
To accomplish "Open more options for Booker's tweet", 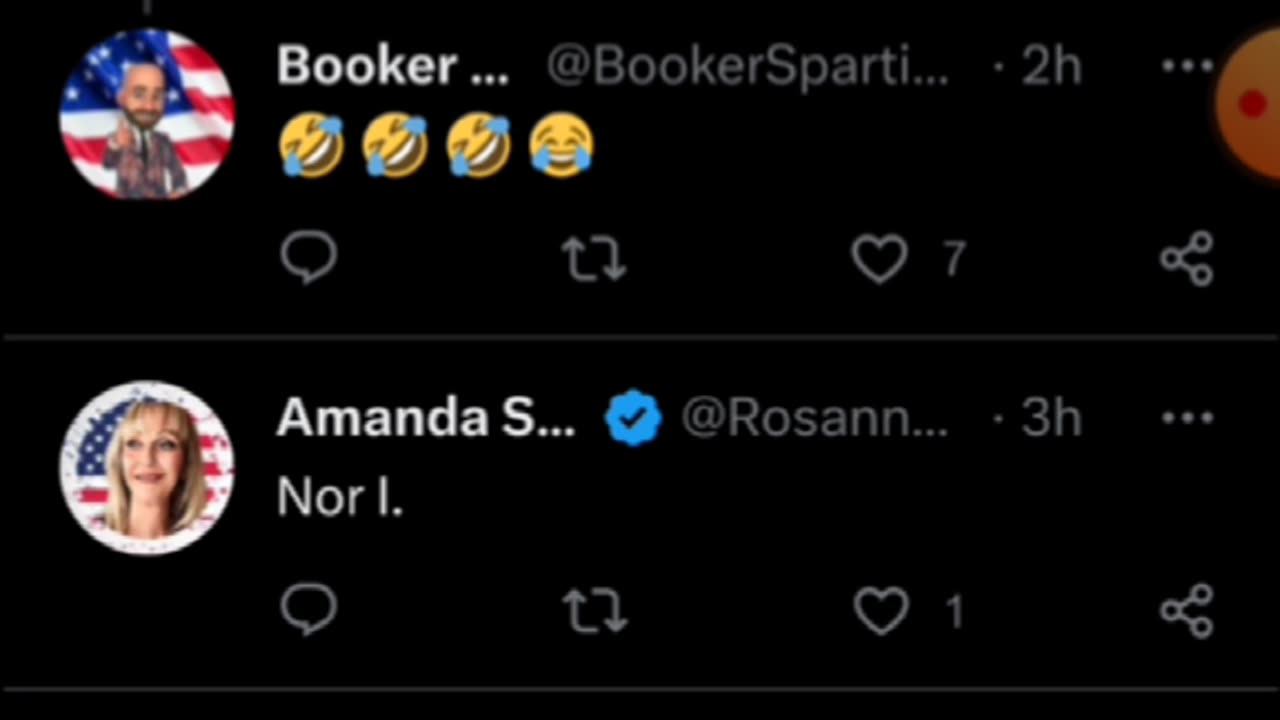I will (1187, 66).
